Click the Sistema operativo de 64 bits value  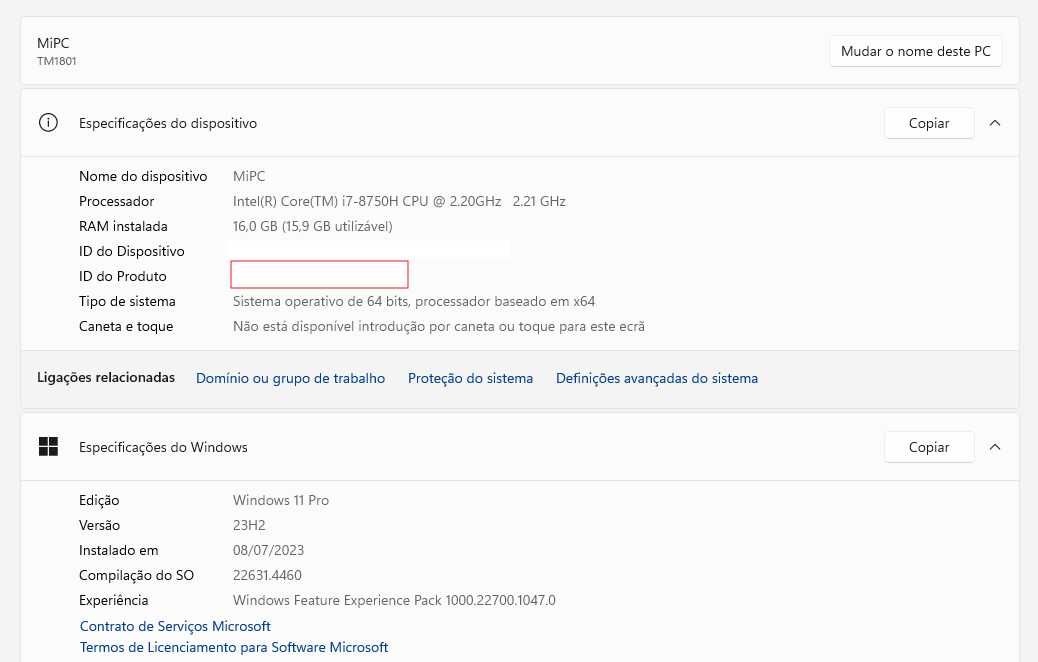pos(414,302)
